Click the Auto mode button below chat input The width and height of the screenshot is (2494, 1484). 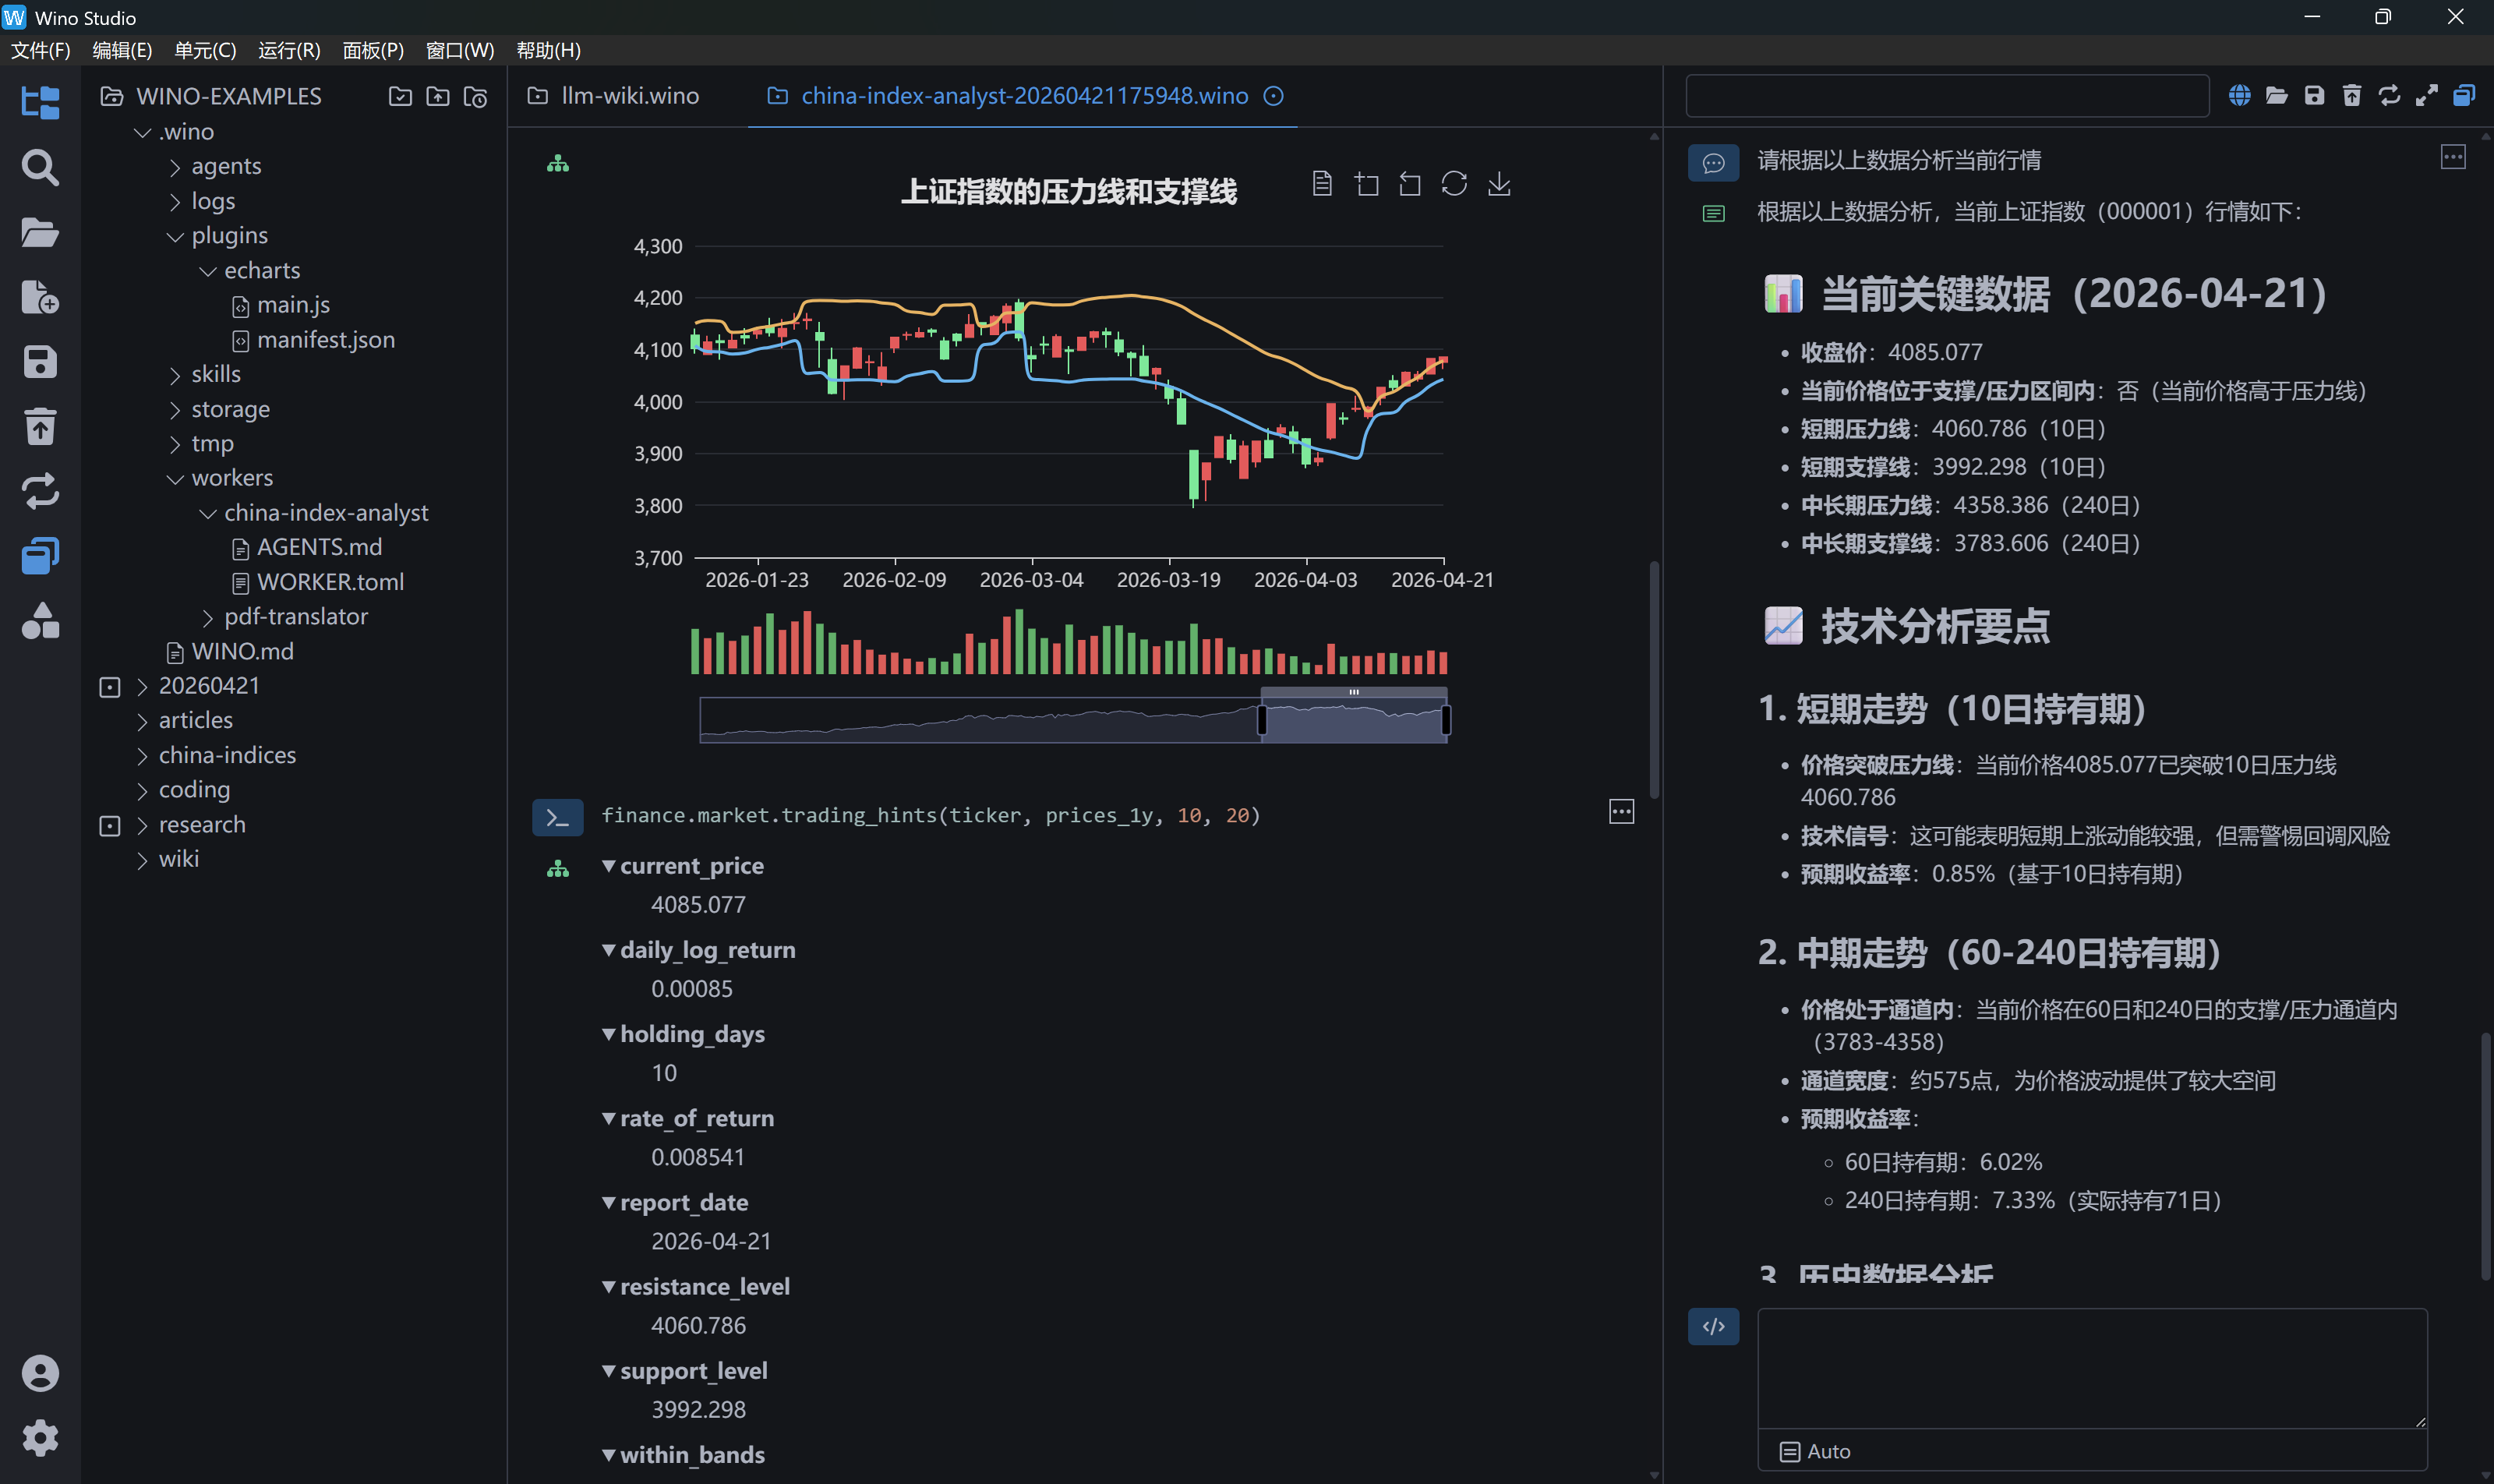(x=1815, y=1451)
